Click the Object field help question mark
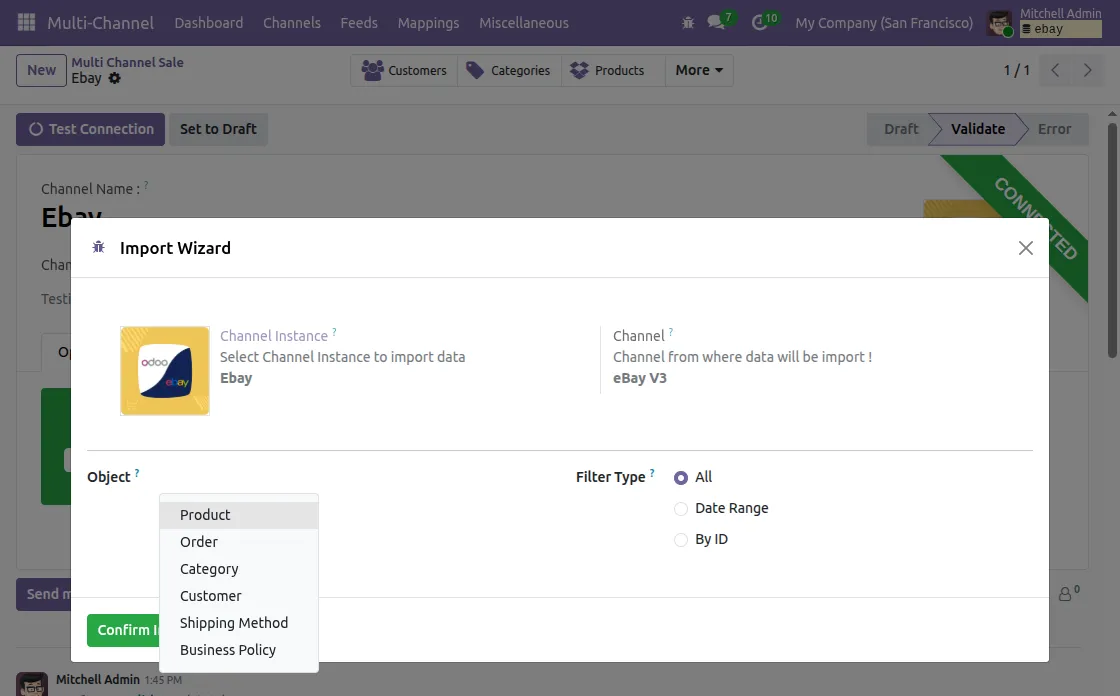 coord(137,472)
